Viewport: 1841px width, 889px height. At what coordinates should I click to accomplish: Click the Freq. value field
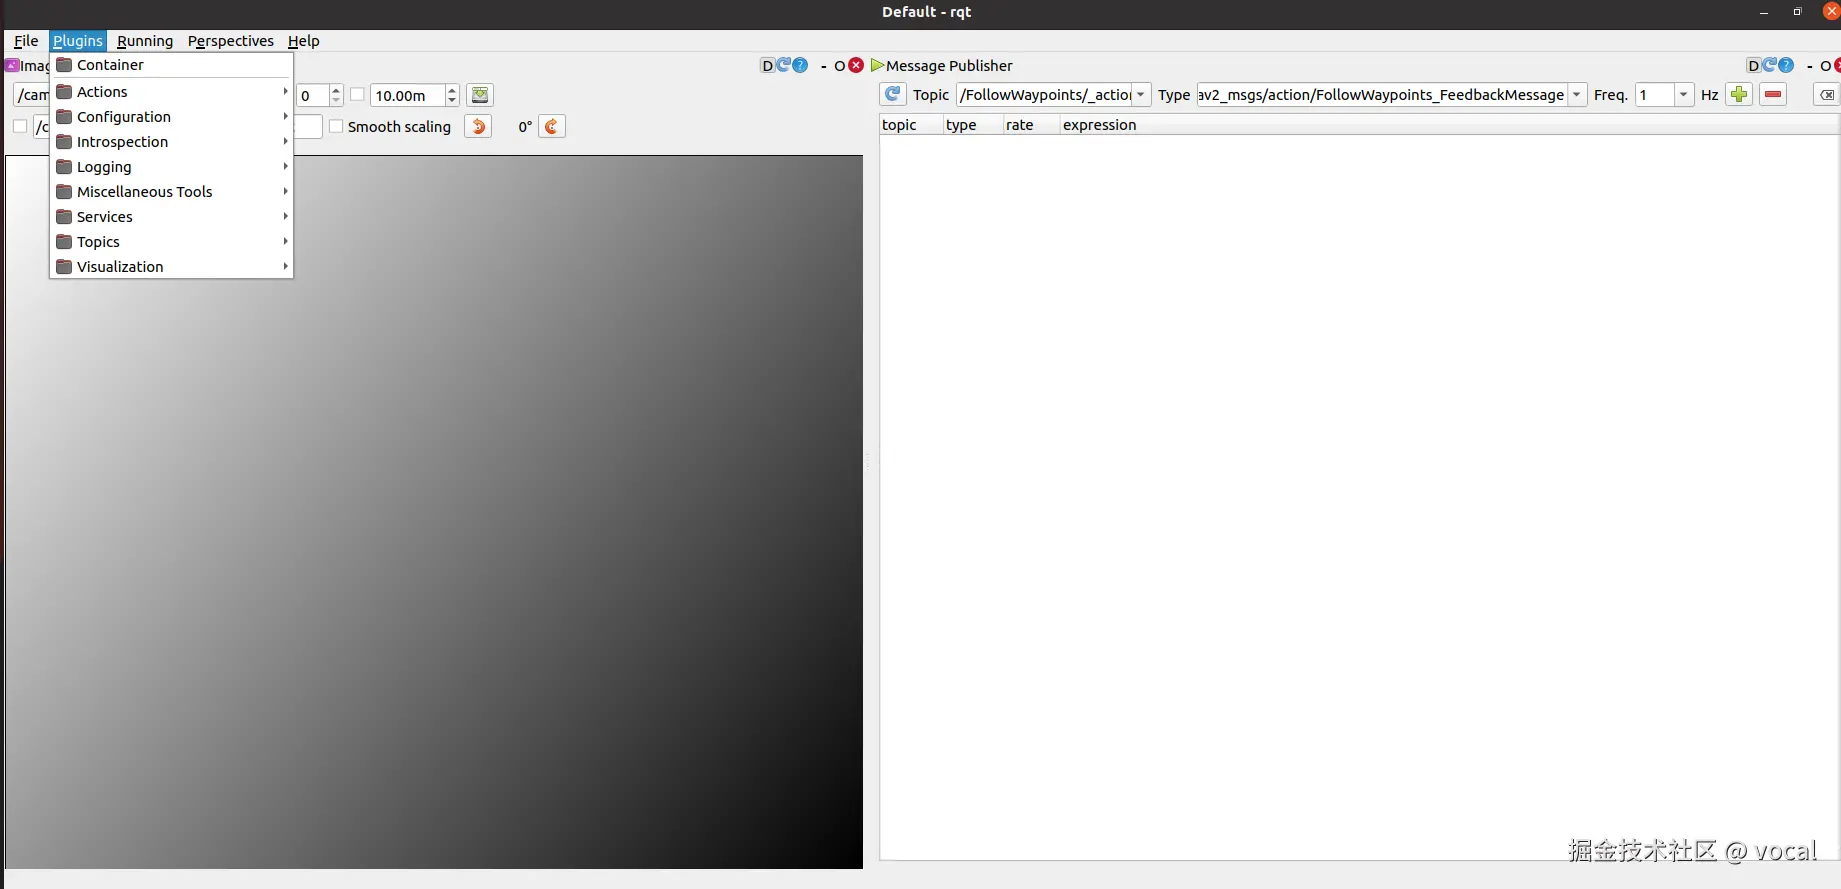1655,94
